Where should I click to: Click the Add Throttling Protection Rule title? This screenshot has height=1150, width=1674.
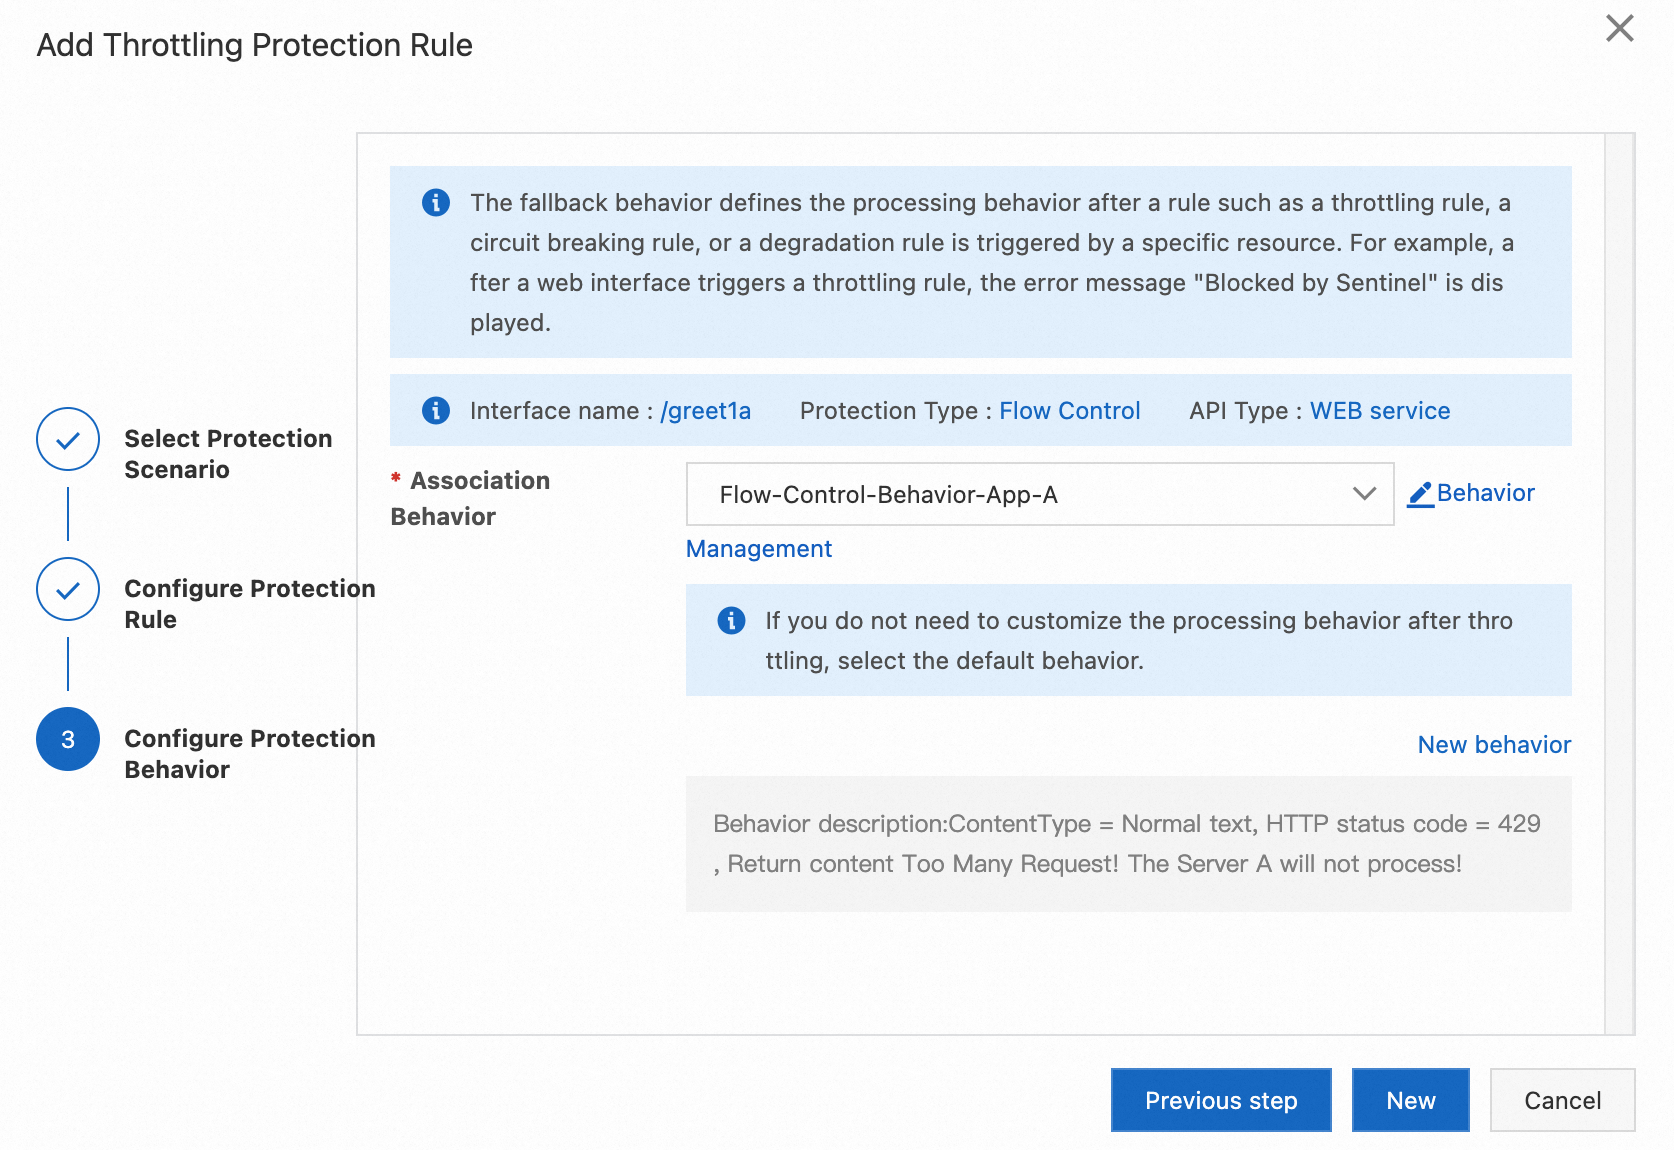coord(255,45)
